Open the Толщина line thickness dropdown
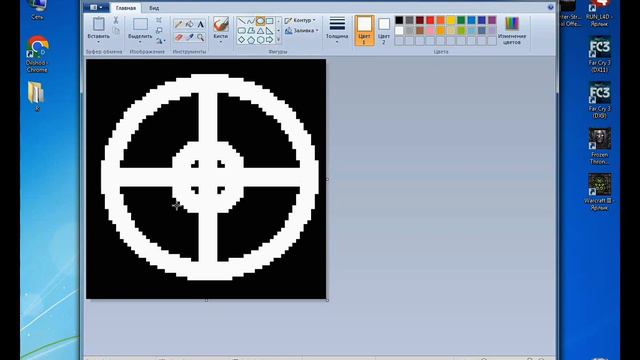This screenshot has width=640, height=360. coord(337,30)
